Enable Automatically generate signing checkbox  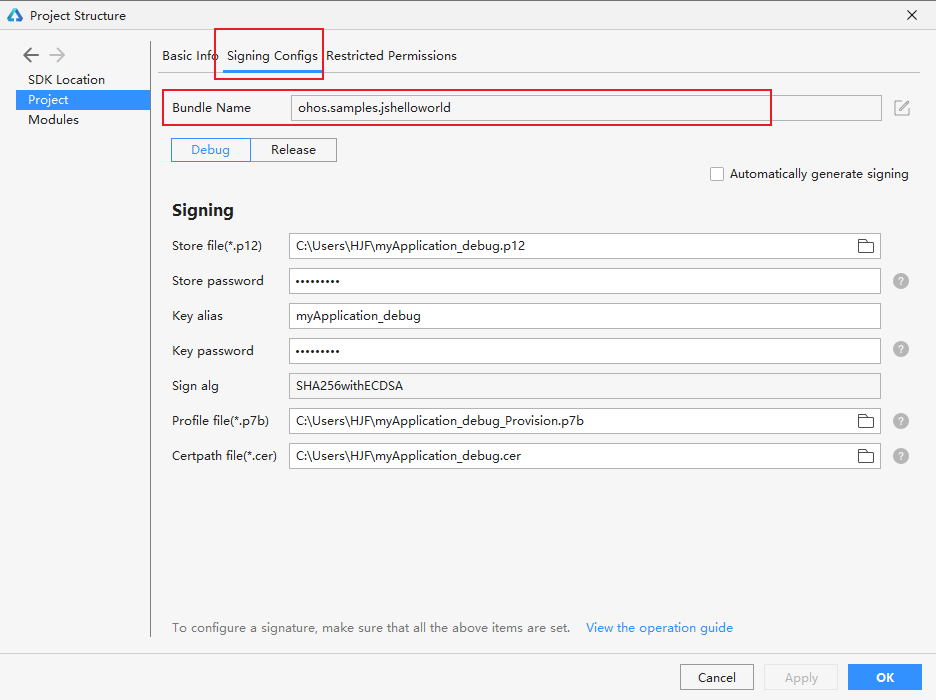tap(717, 174)
